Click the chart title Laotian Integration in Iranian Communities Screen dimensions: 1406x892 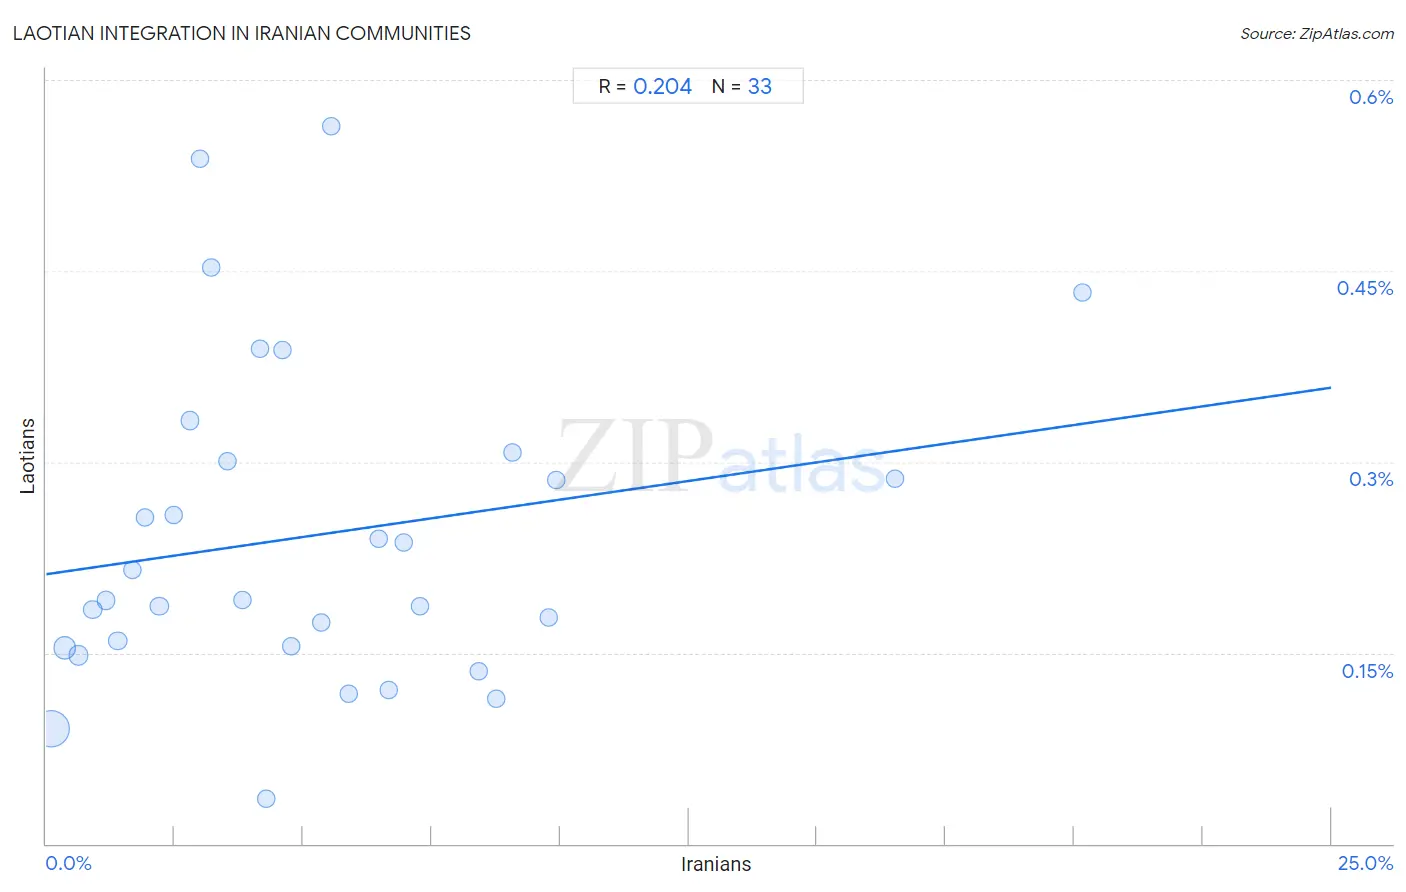point(242,33)
